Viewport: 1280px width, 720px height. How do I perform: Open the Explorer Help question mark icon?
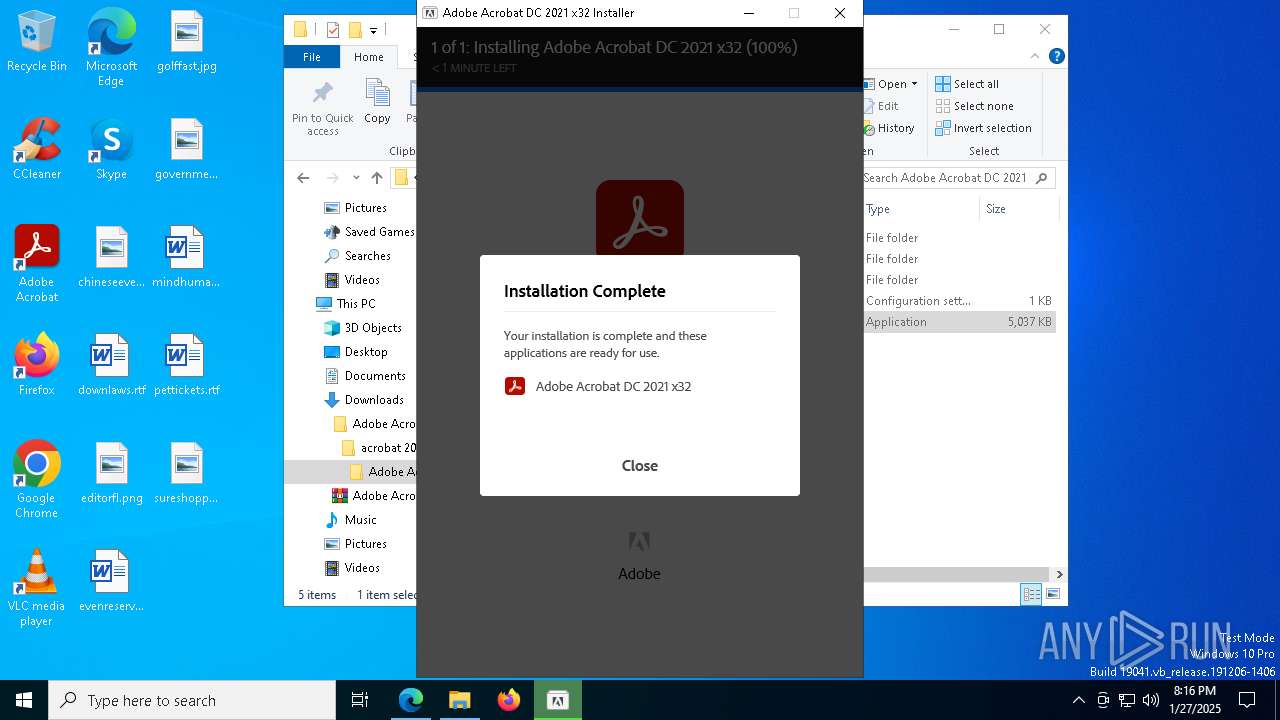point(1056,57)
